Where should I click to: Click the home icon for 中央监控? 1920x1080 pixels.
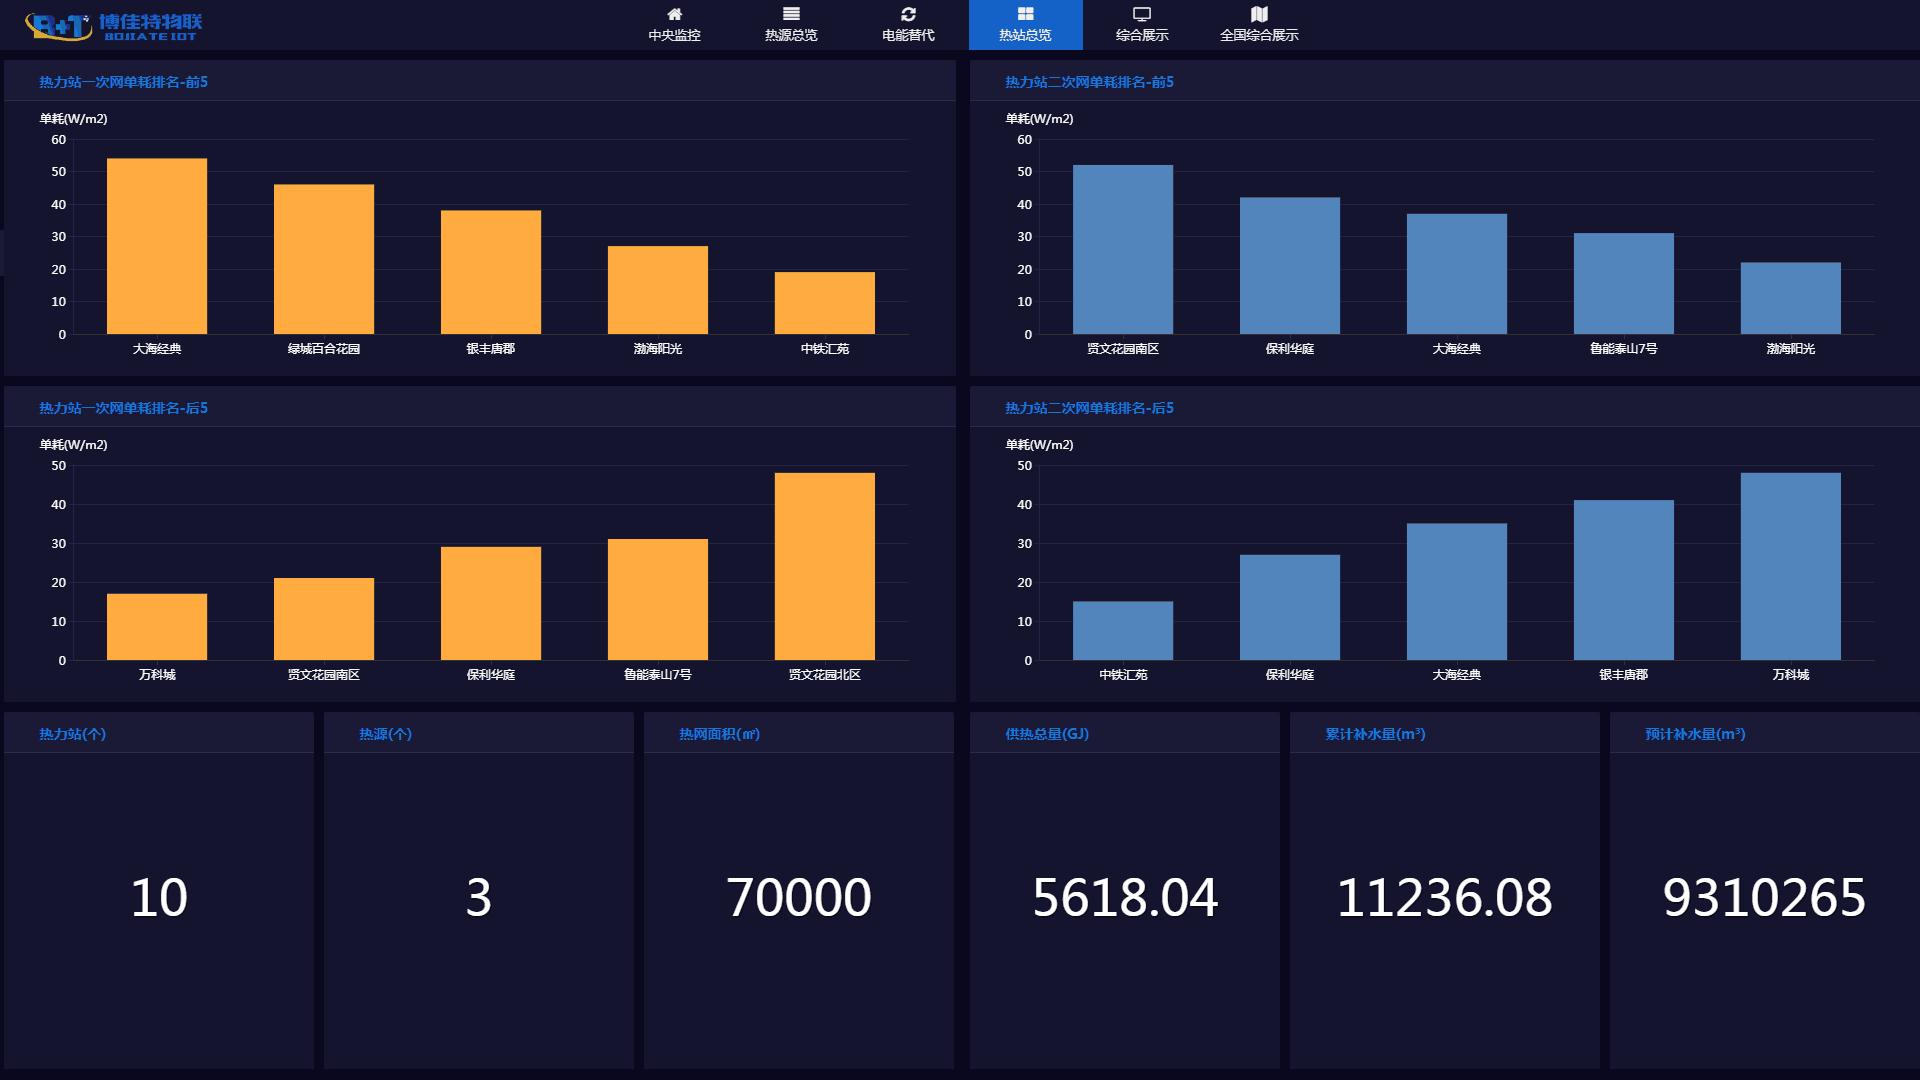pyautogui.click(x=674, y=14)
